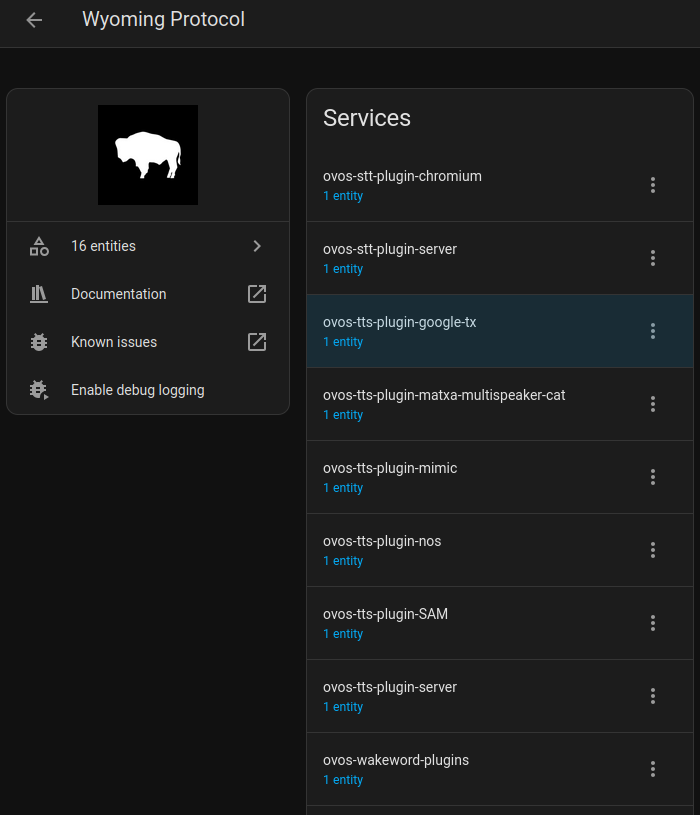Click the entities shapes icon

(x=39, y=246)
